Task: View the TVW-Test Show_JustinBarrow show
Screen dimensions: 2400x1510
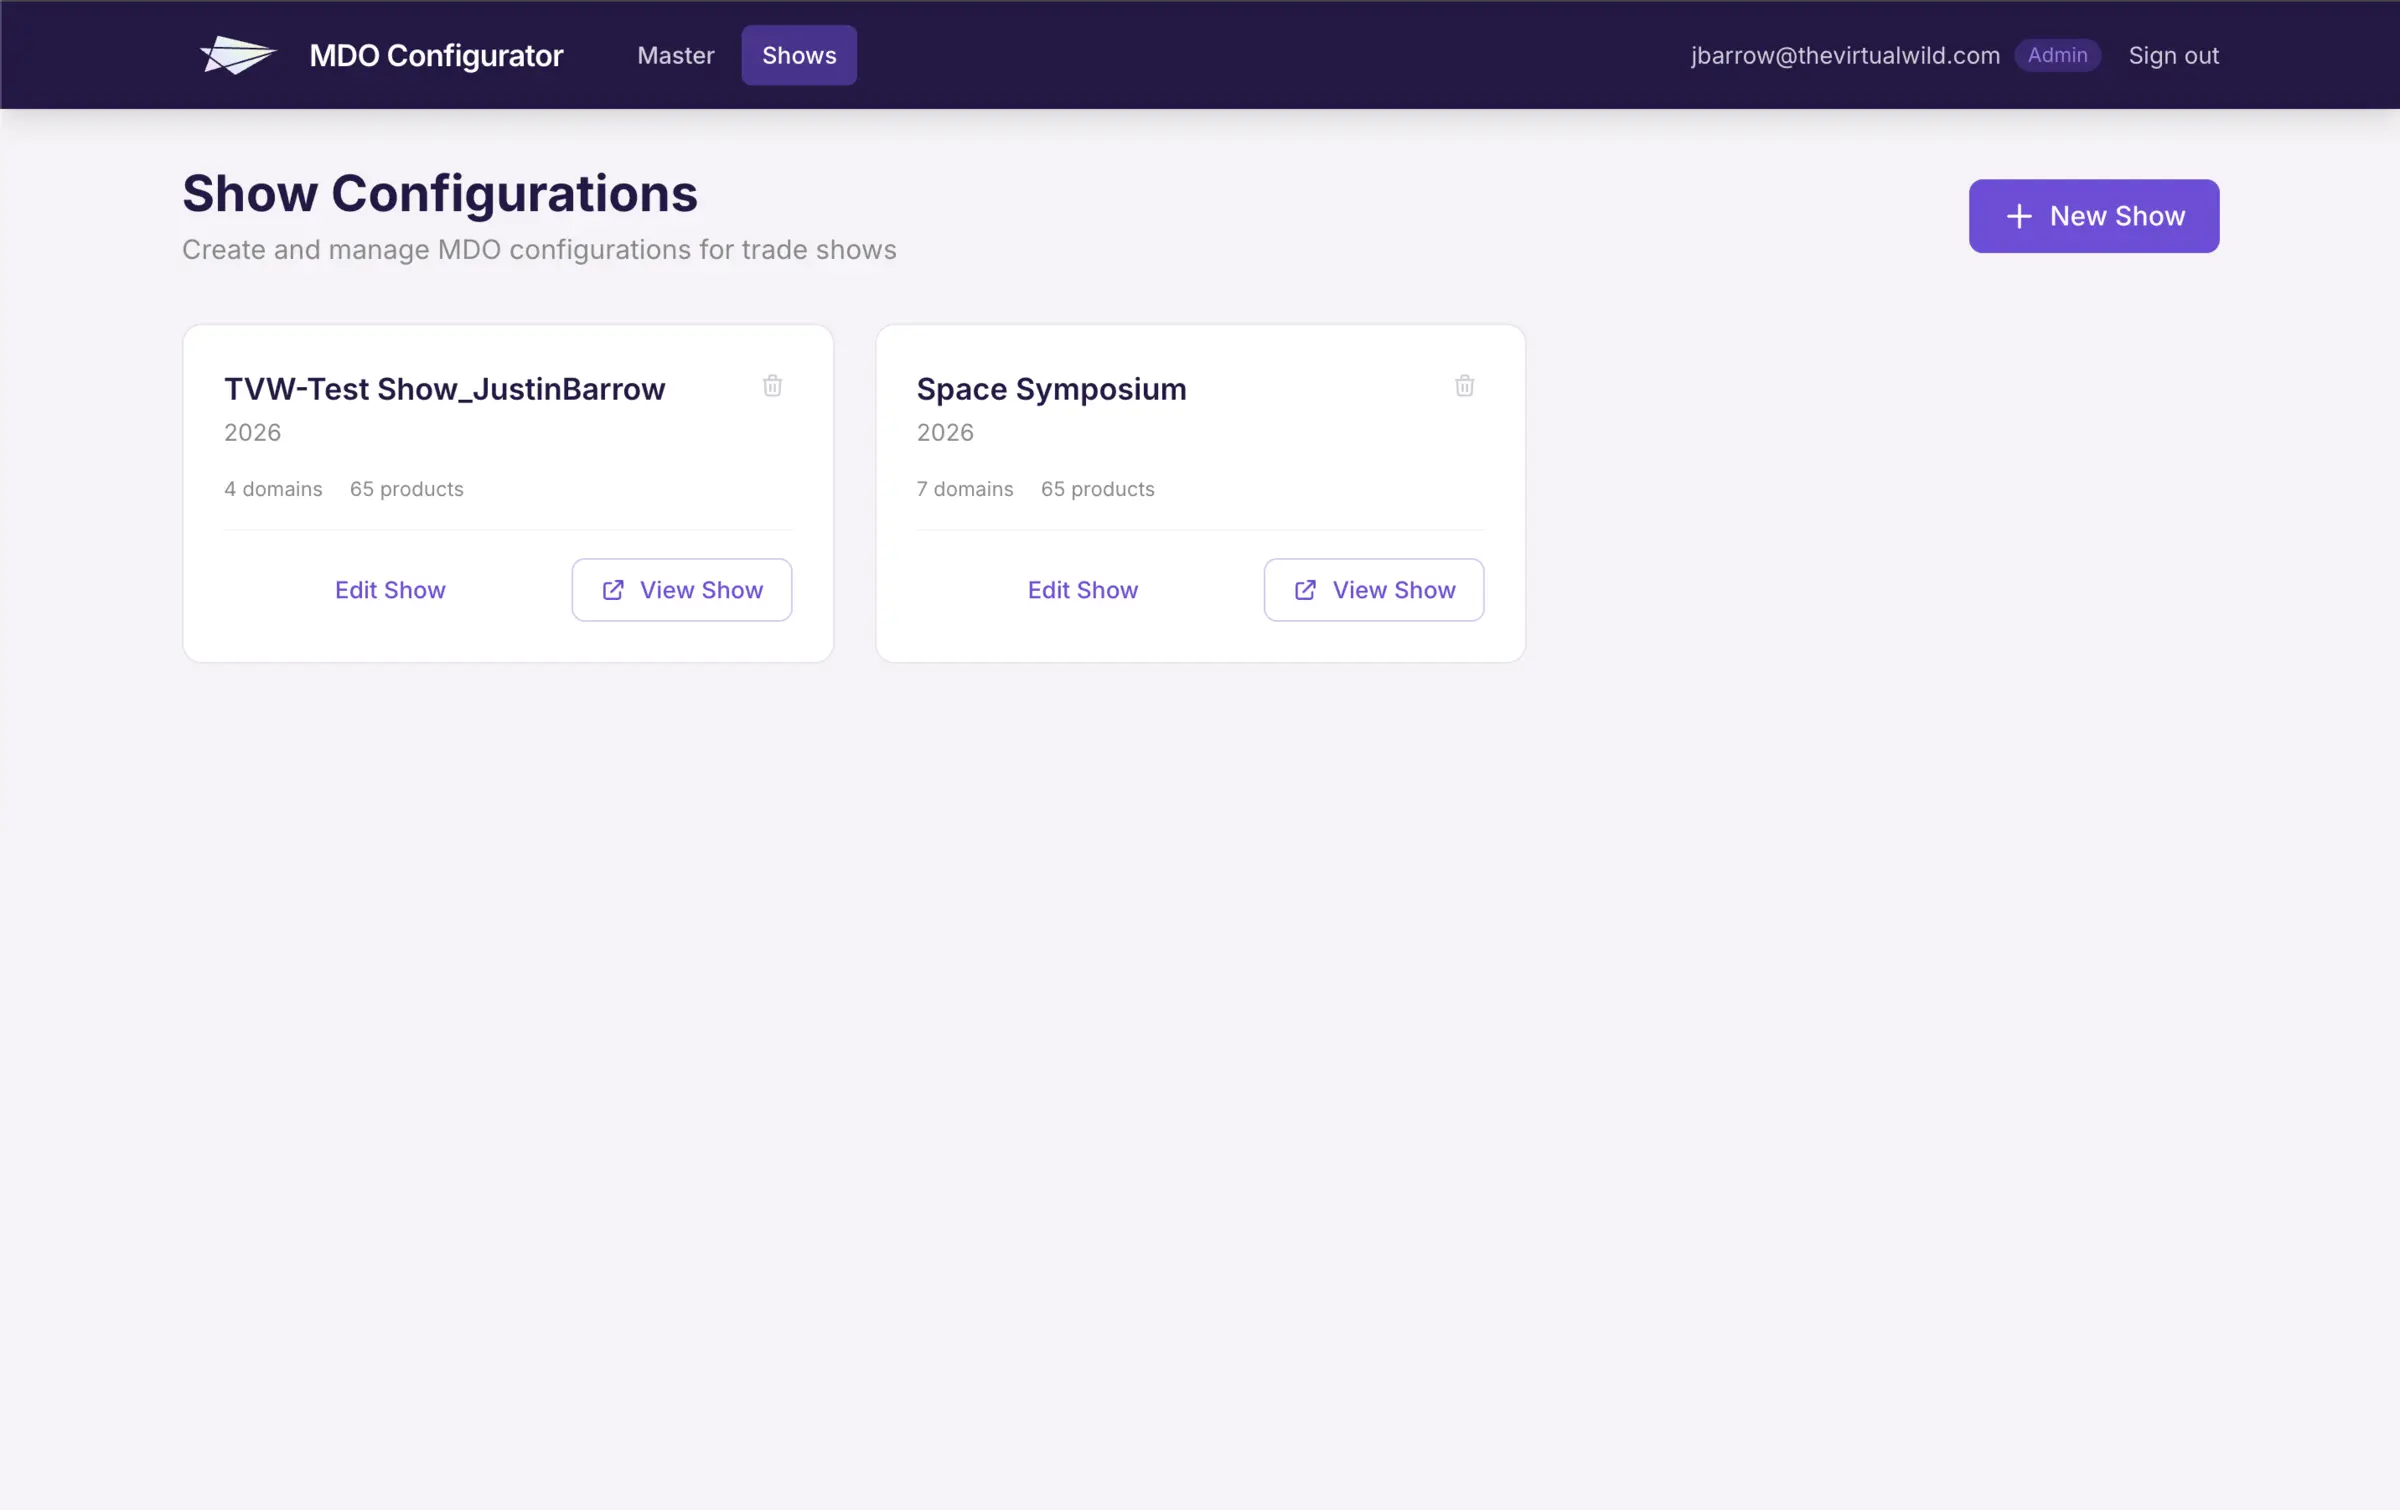Action: pos(682,590)
